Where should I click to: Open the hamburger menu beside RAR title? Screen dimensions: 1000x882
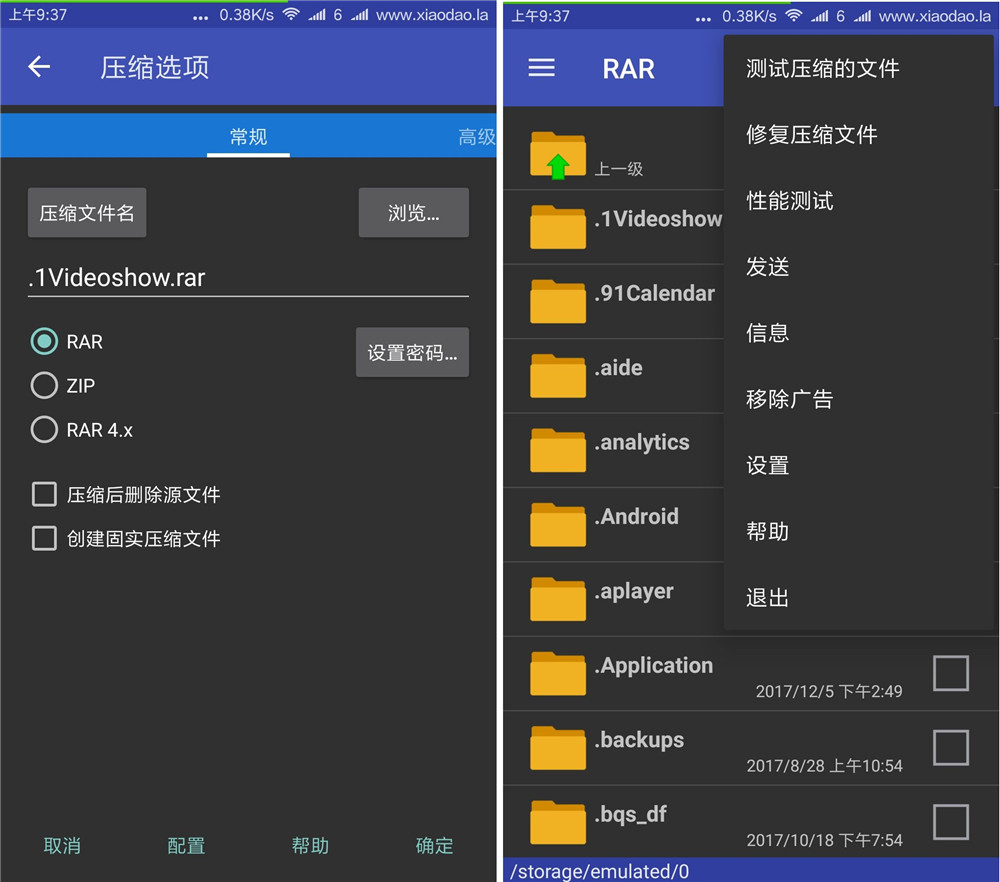(x=541, y=68)
